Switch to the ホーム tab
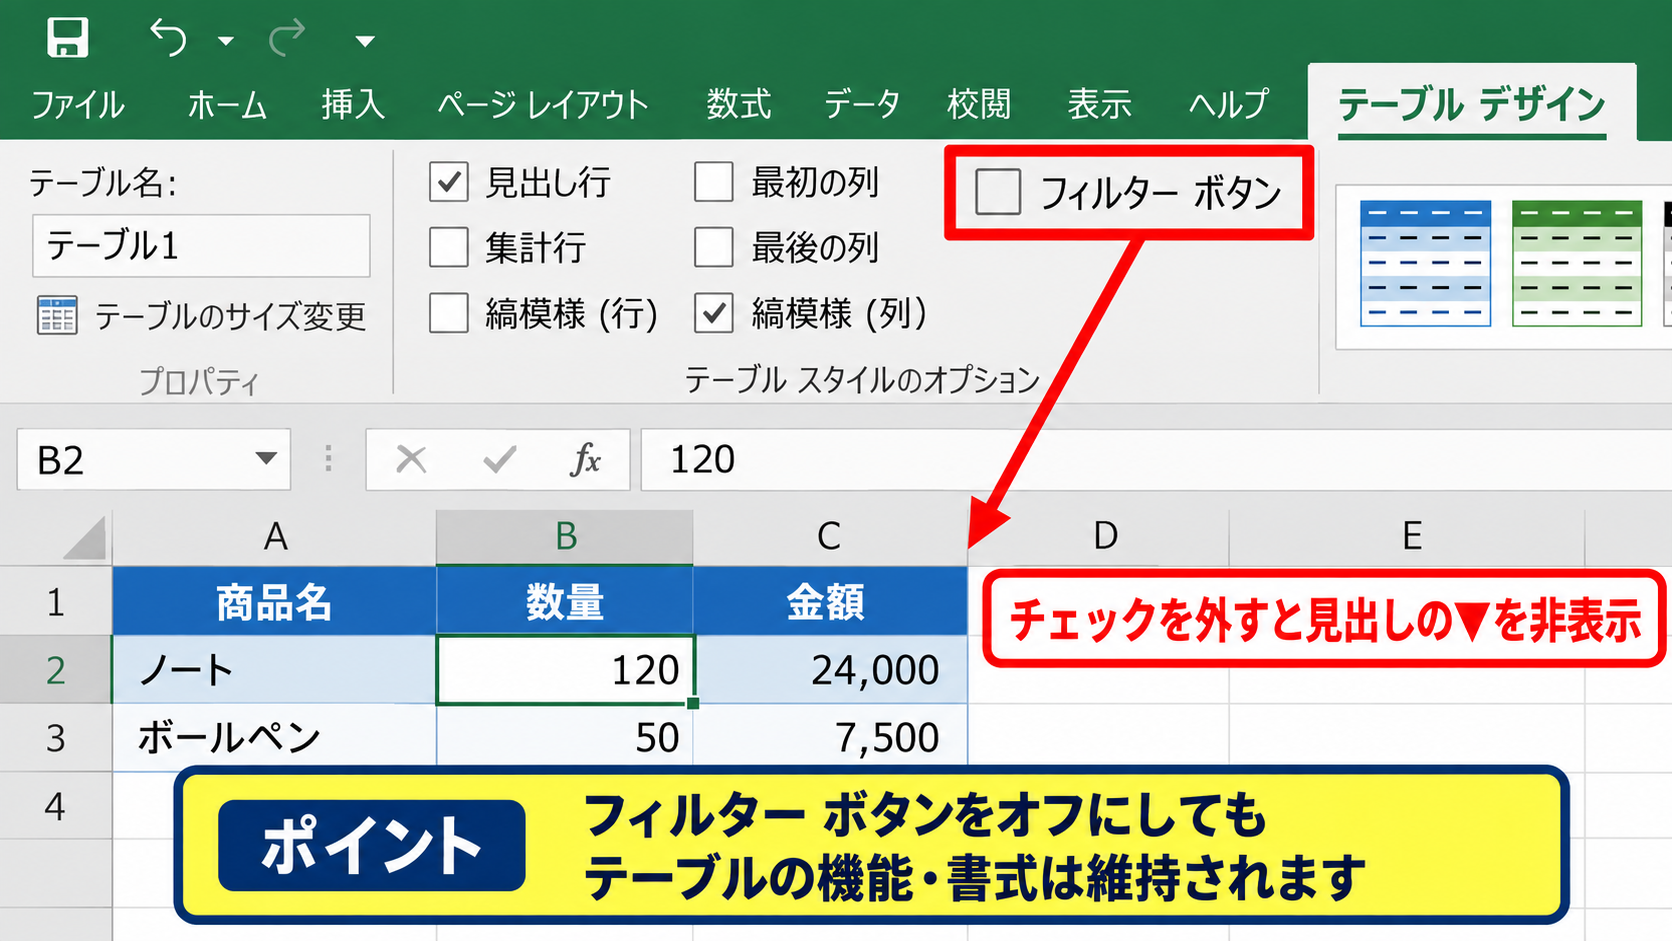This screenshot has width=1672, height=941. (x=227, y=104)
